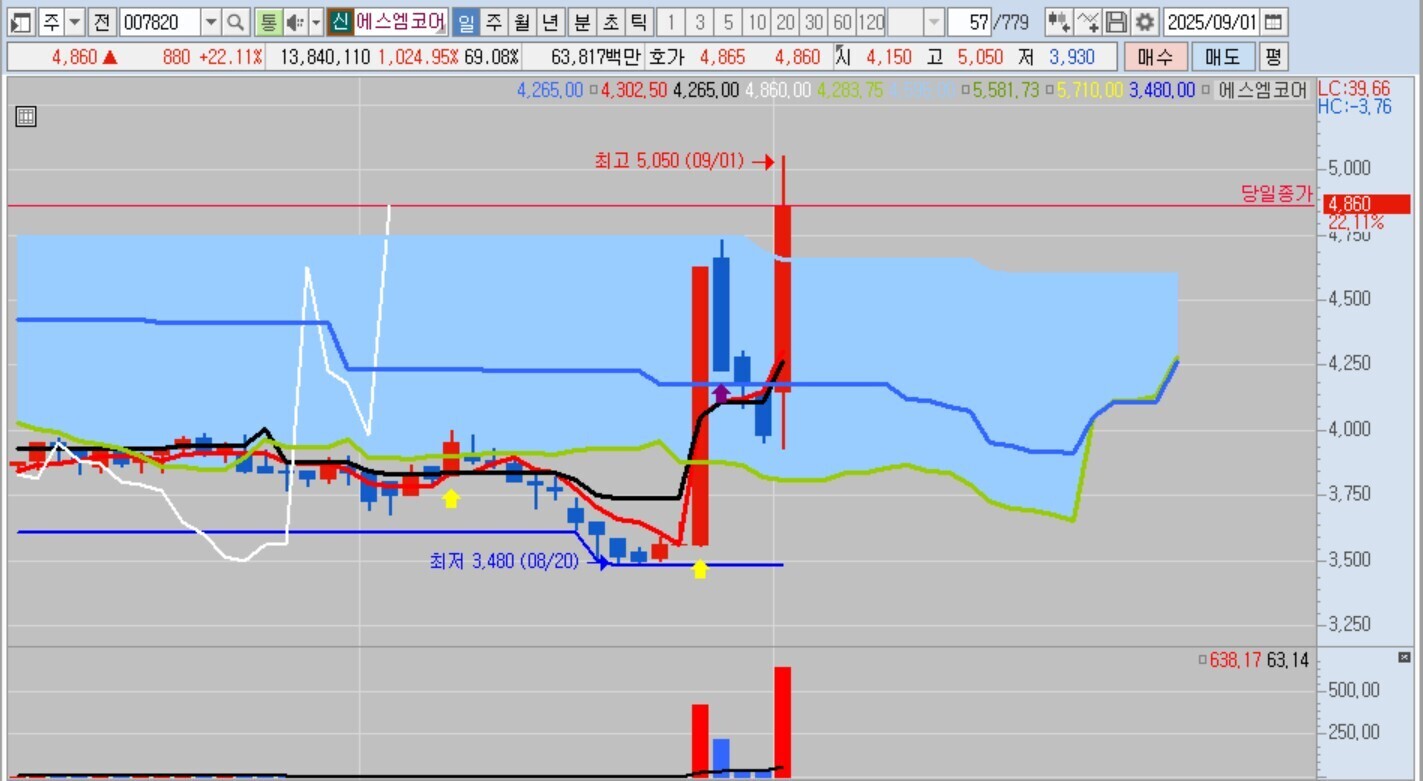
Task: Expand the stock code 007820 dropdown
Action: [211, 22]
